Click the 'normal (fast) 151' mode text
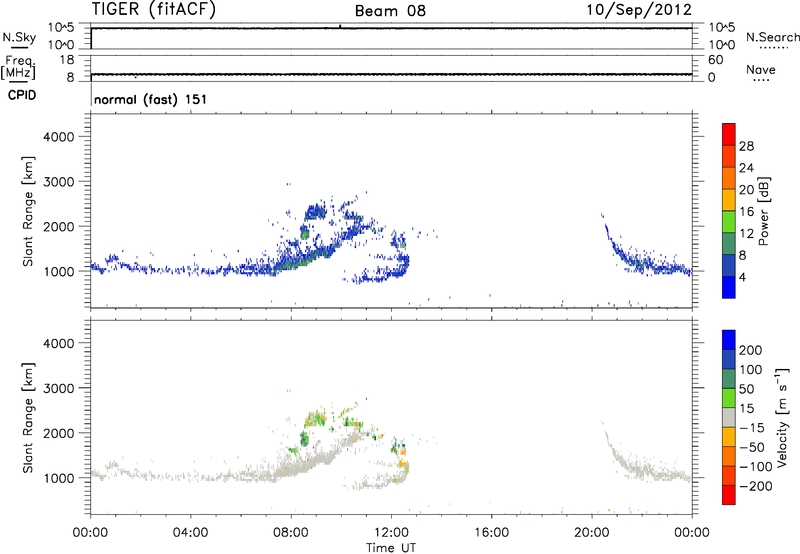The height and width of the screenshot is (554, 800). tap(151, 99)
